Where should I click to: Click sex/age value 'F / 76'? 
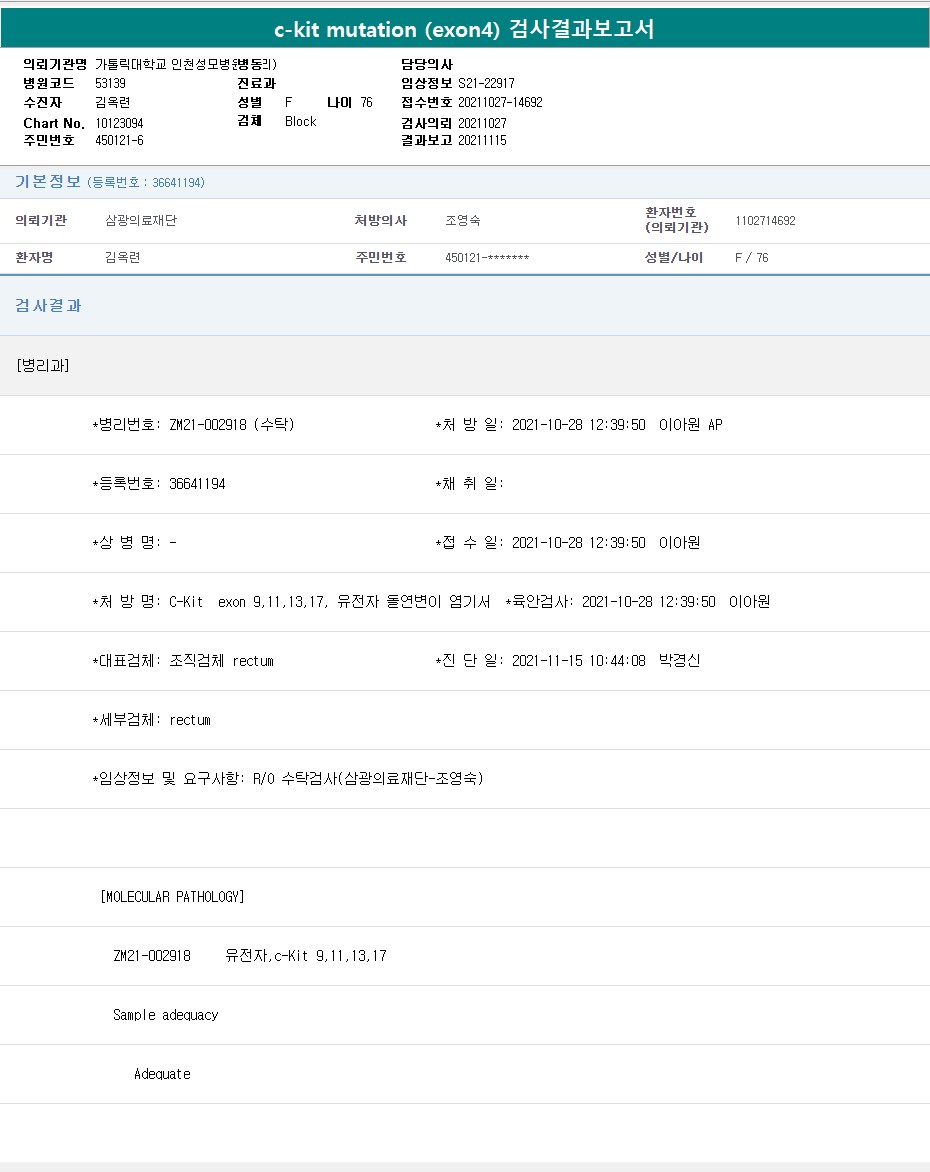point(751,258)
